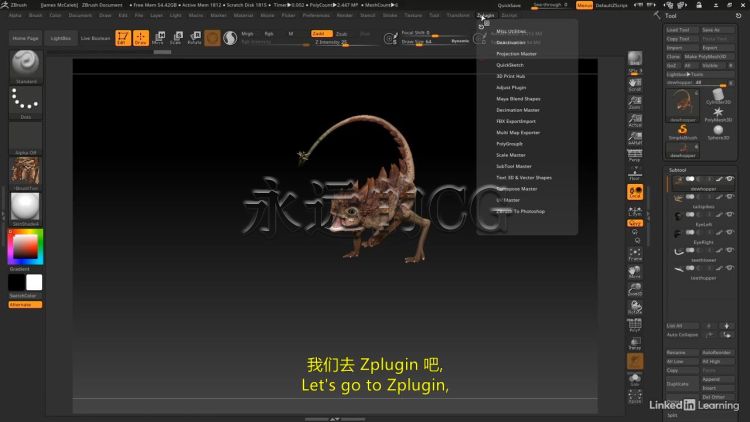Hide the EyeLeft subtool with eye icon

(x=729, y=214)
